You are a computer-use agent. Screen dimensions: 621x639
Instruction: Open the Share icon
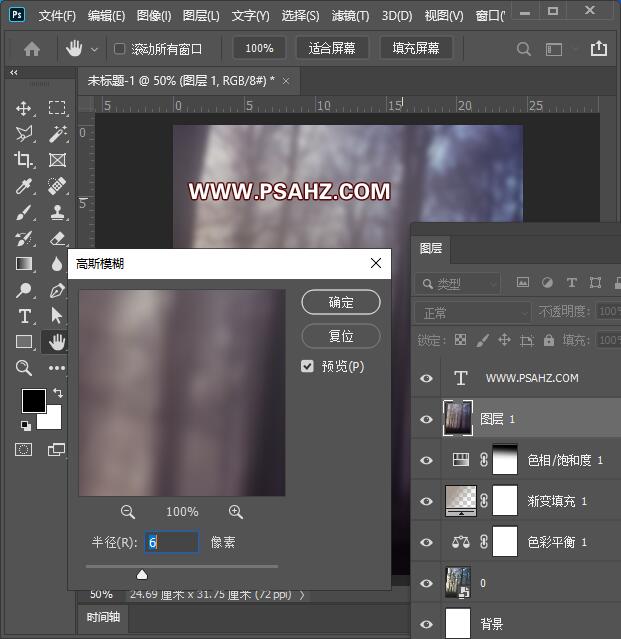tap(599, 48)
